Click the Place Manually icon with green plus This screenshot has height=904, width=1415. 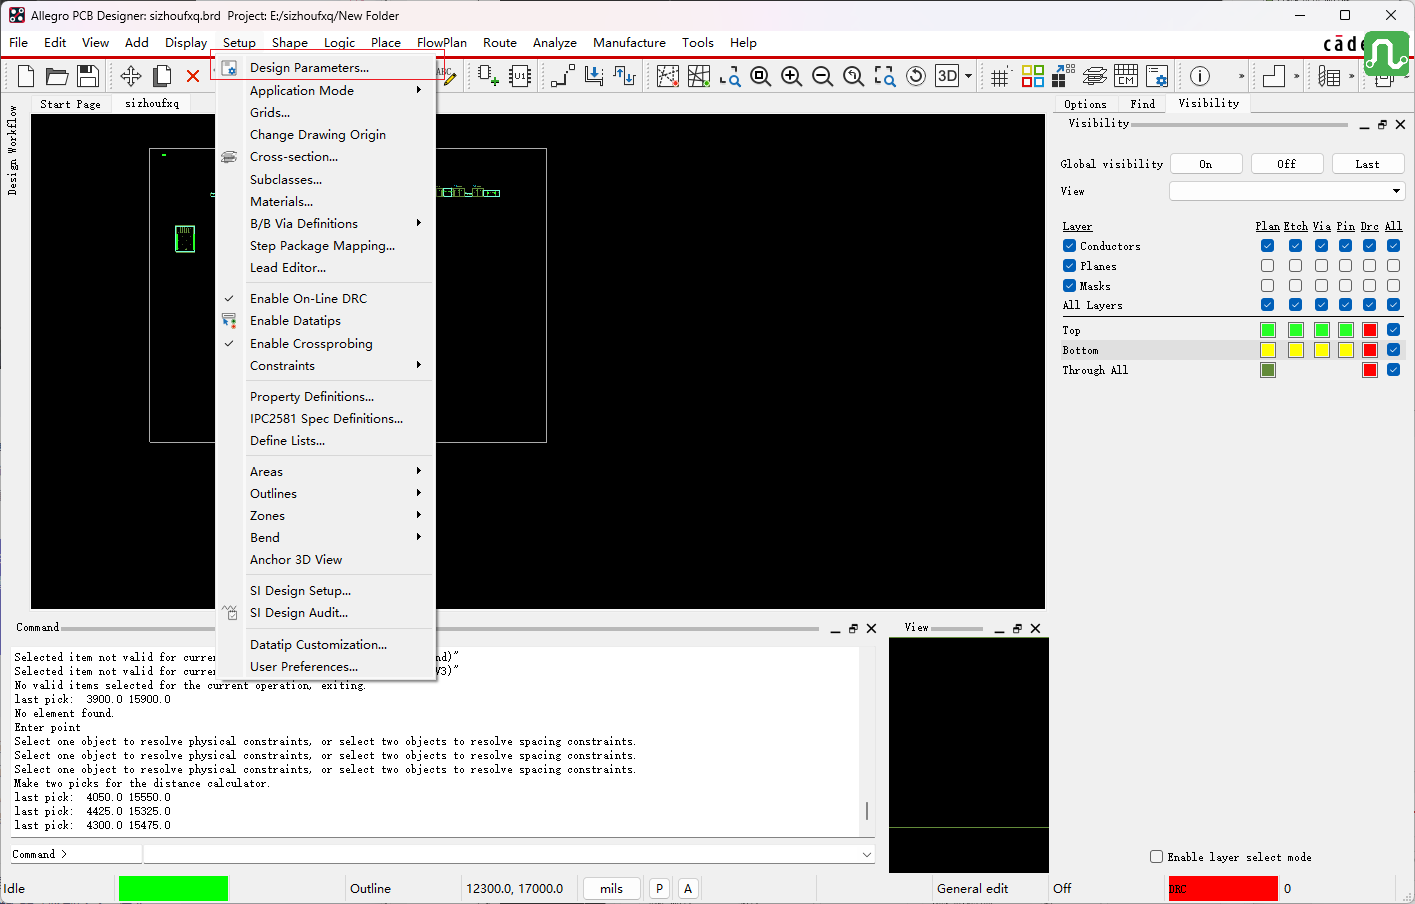pyautogui.click(x=488, y=76)
